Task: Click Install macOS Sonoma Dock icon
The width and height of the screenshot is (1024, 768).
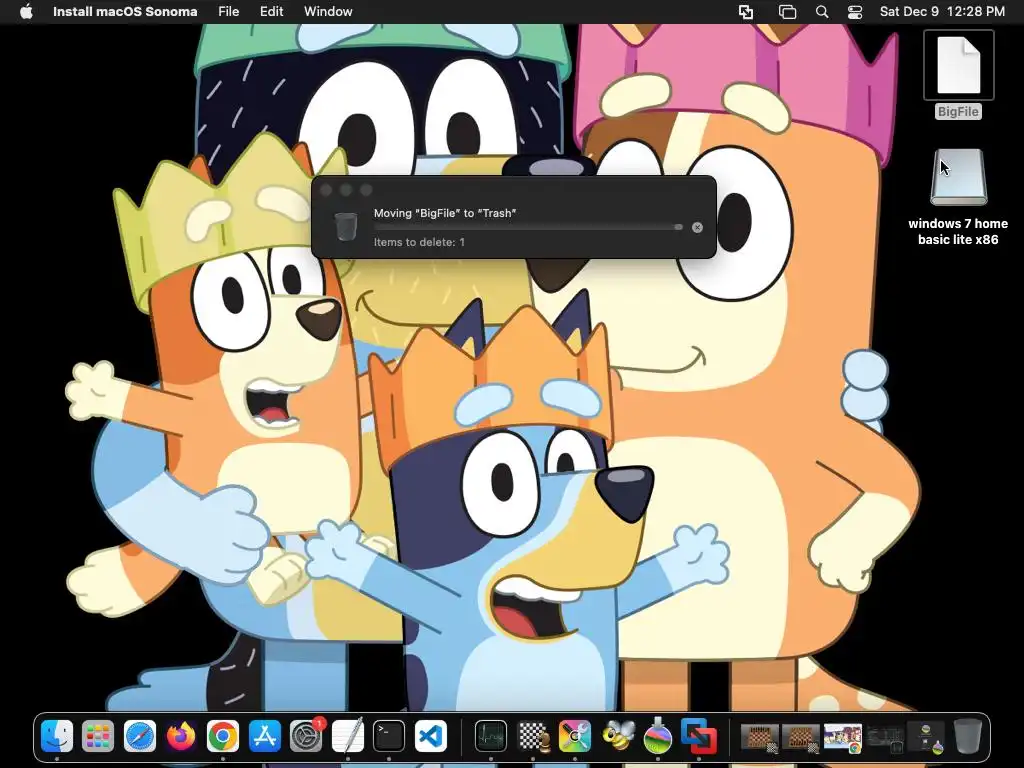Action: 658,736
